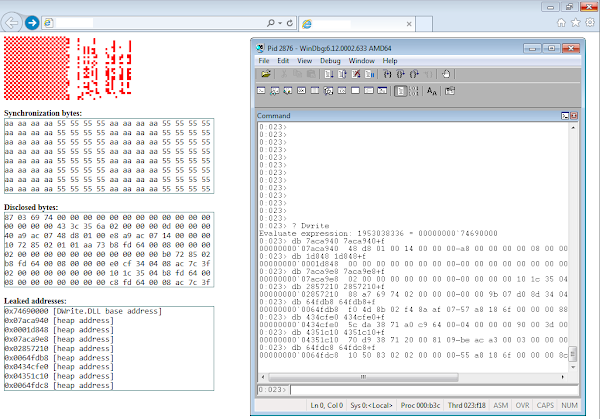Close the Command pane with red X
Screen dimensions: 600x419
tap(576, 116)
